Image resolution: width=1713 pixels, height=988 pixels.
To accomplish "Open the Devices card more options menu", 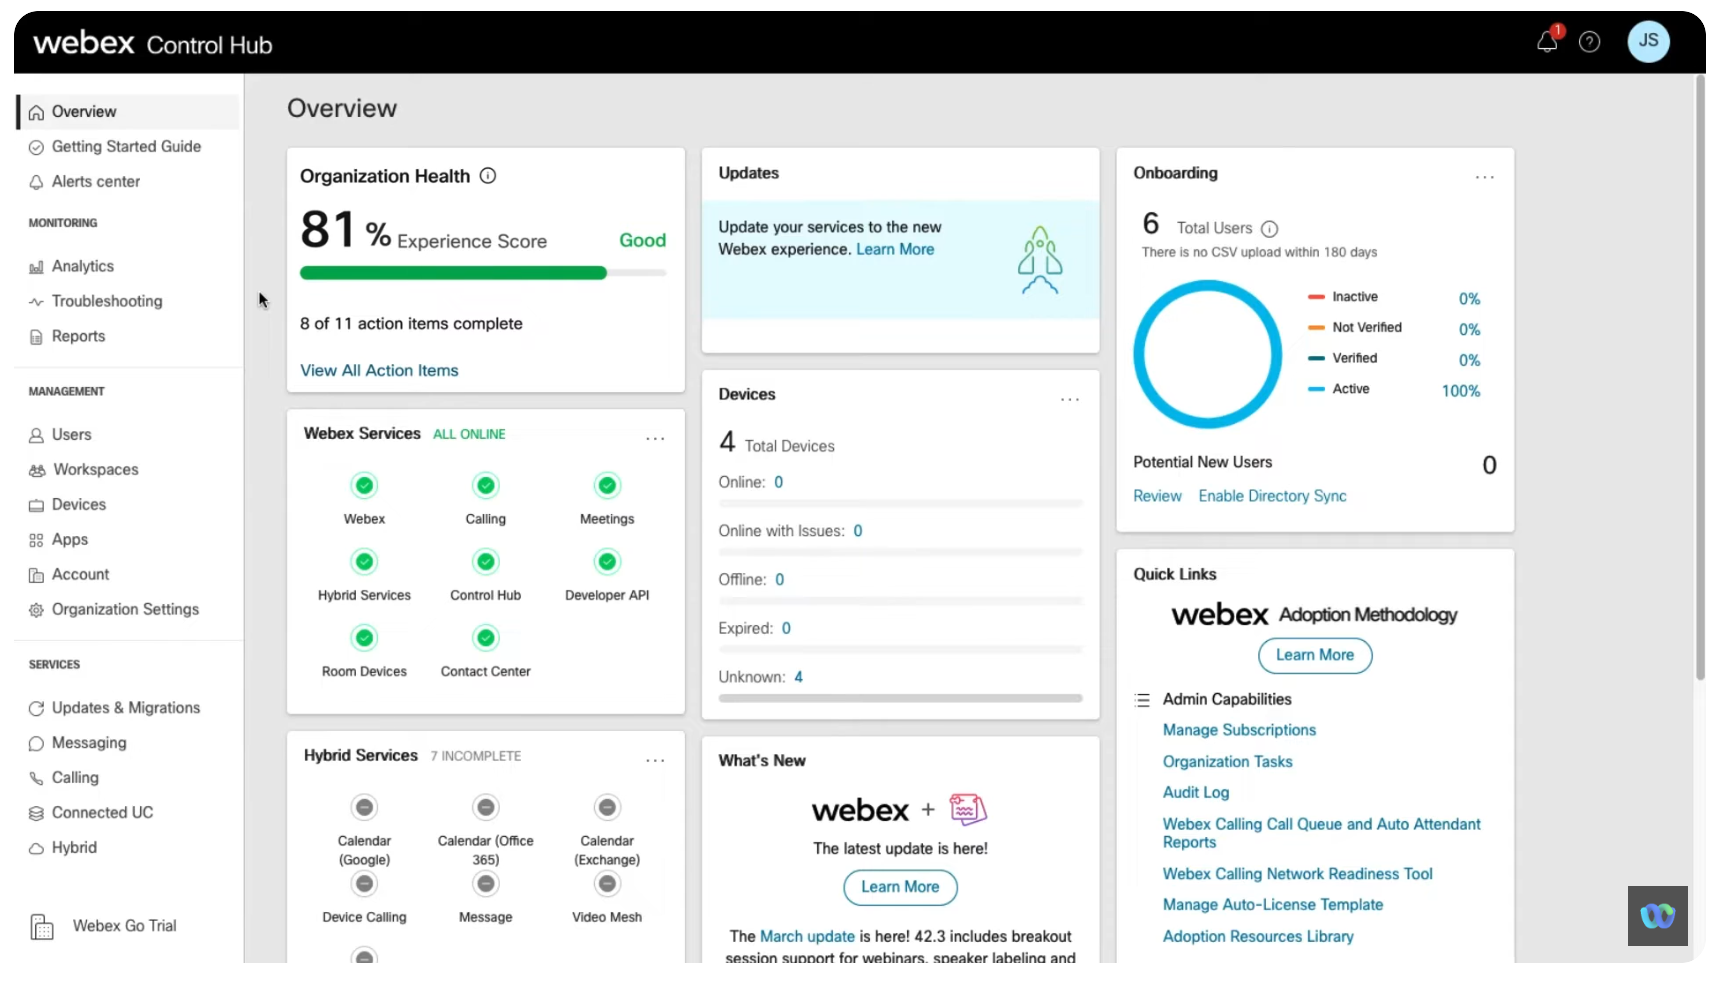I will tap(1070, 399).
